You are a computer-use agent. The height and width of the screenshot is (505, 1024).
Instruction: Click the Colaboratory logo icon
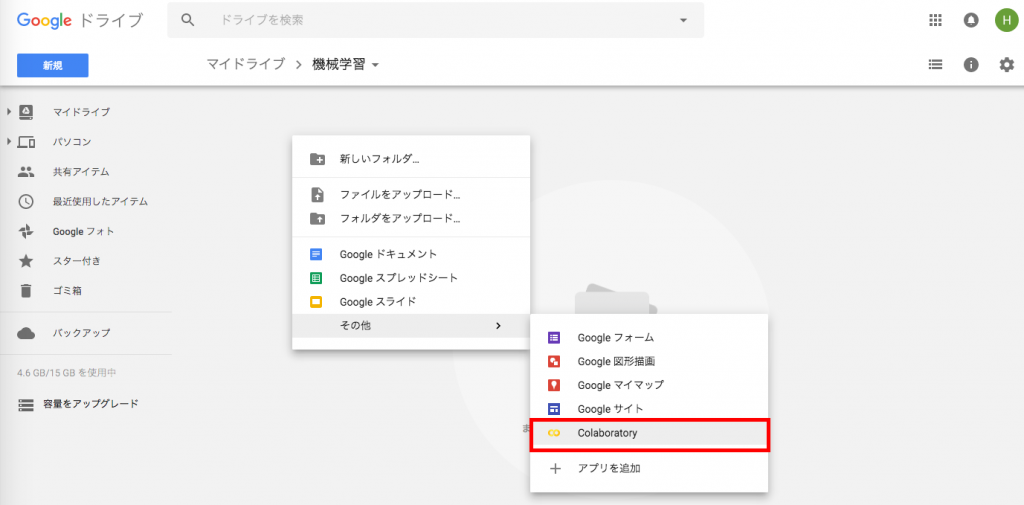(554, 433)
